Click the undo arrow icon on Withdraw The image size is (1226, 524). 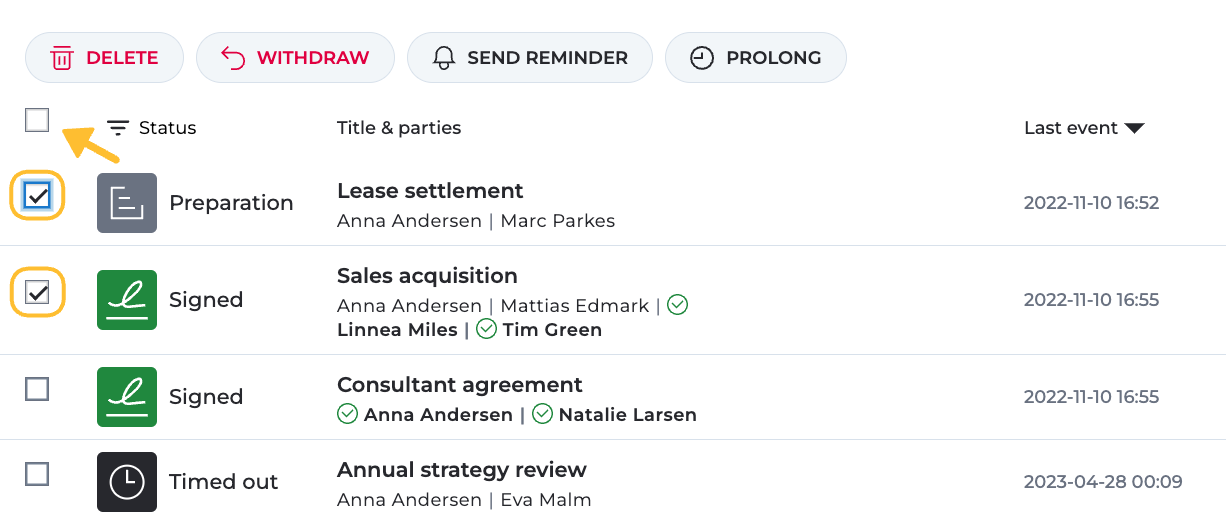point(233,58)
